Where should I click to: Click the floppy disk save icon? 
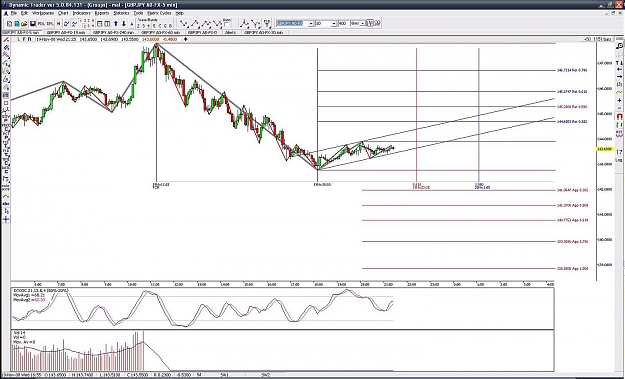32,24
